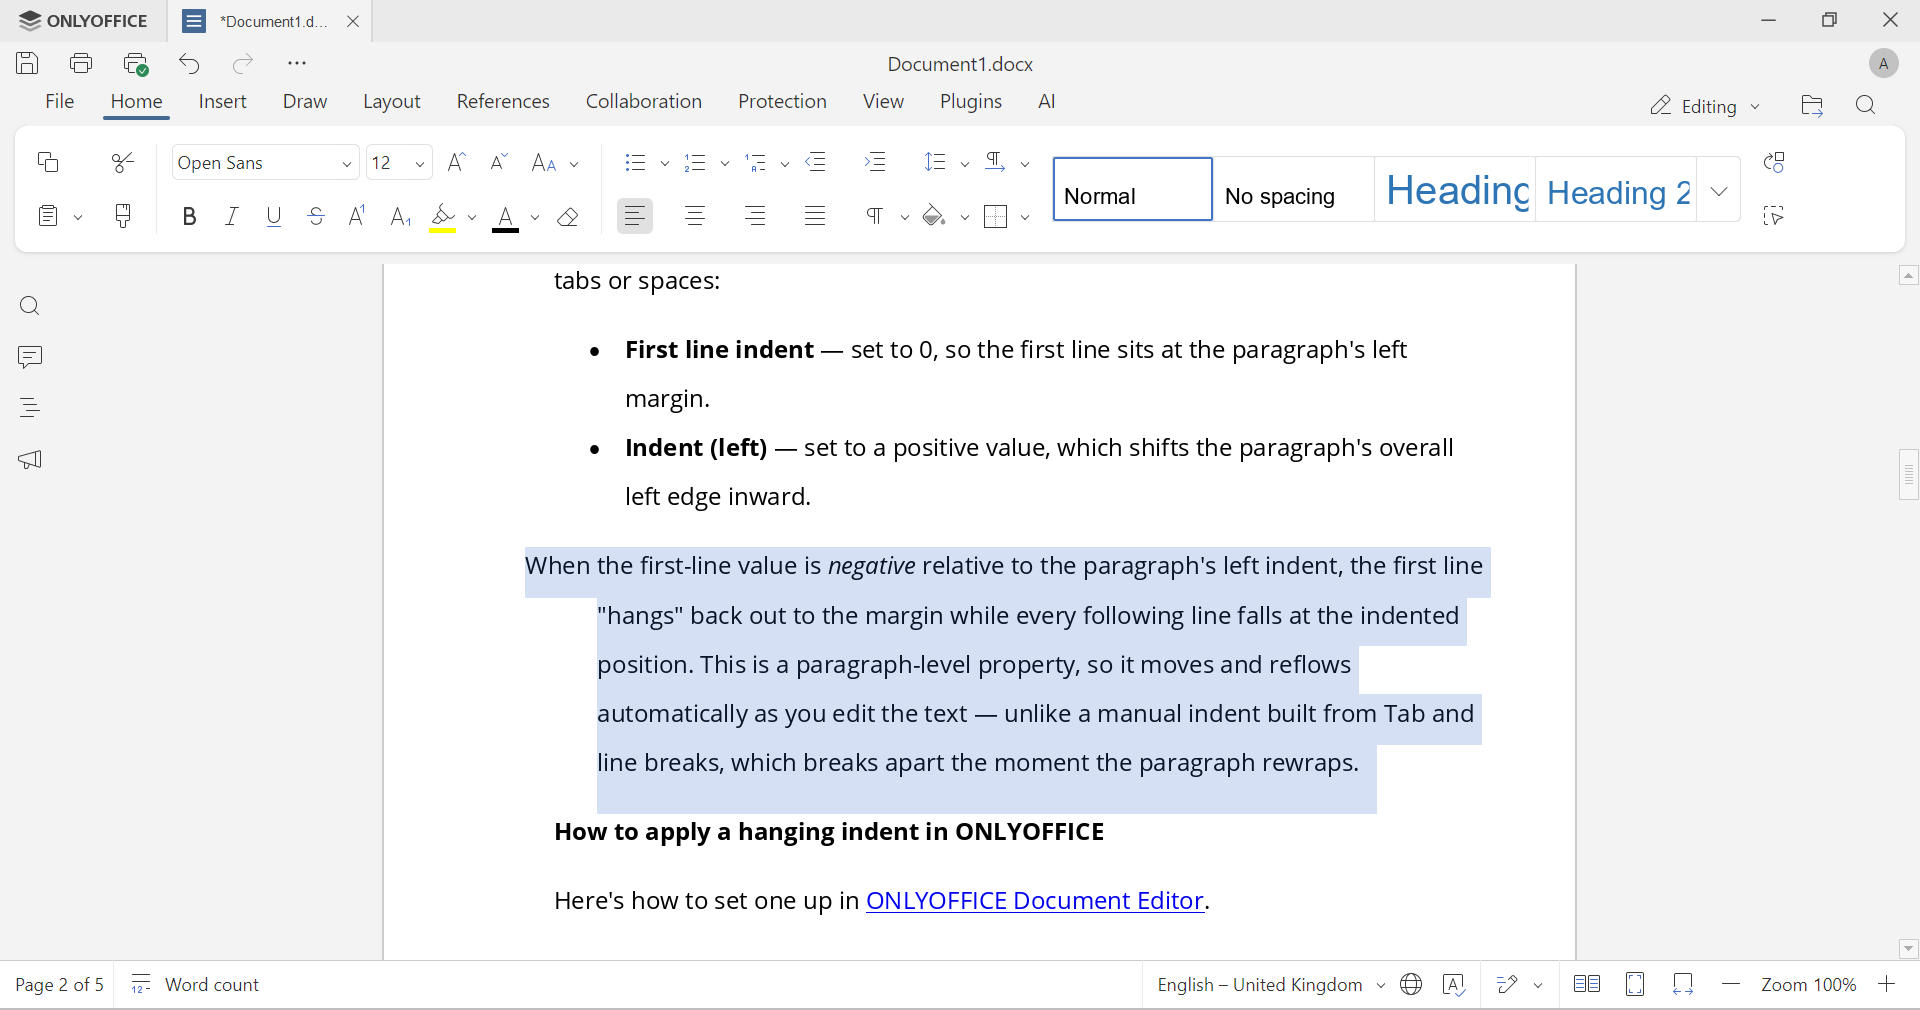Open the Comments panel in left sidebar
The image size is (1920, 1010).
pos(30,357)
